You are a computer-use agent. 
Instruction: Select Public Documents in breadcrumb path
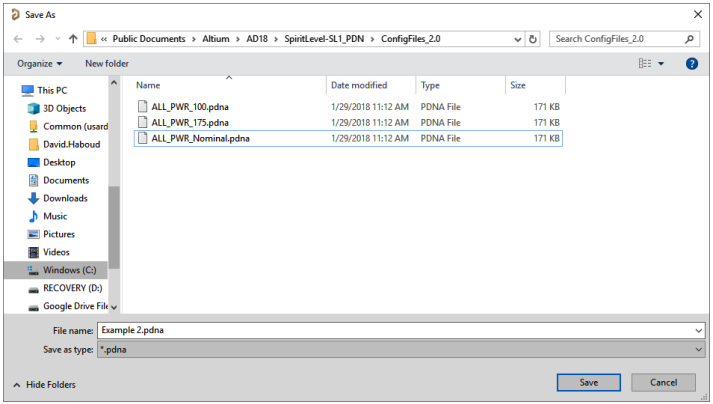tap(149, 39)
